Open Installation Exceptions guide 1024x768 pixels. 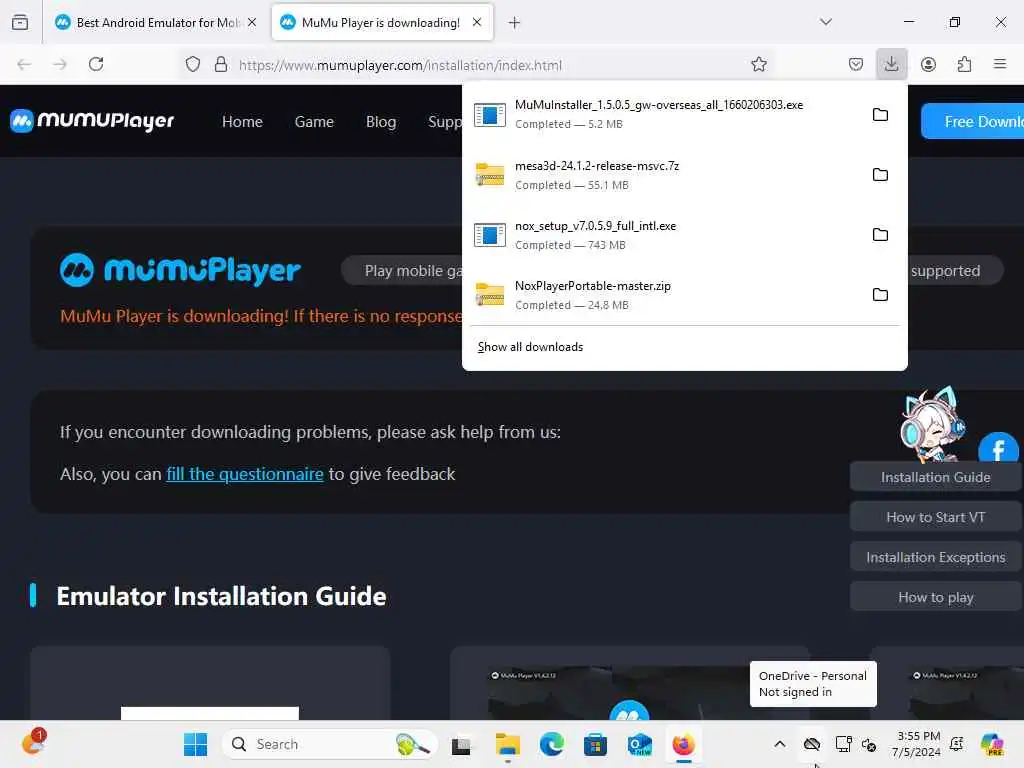(935, 557)
